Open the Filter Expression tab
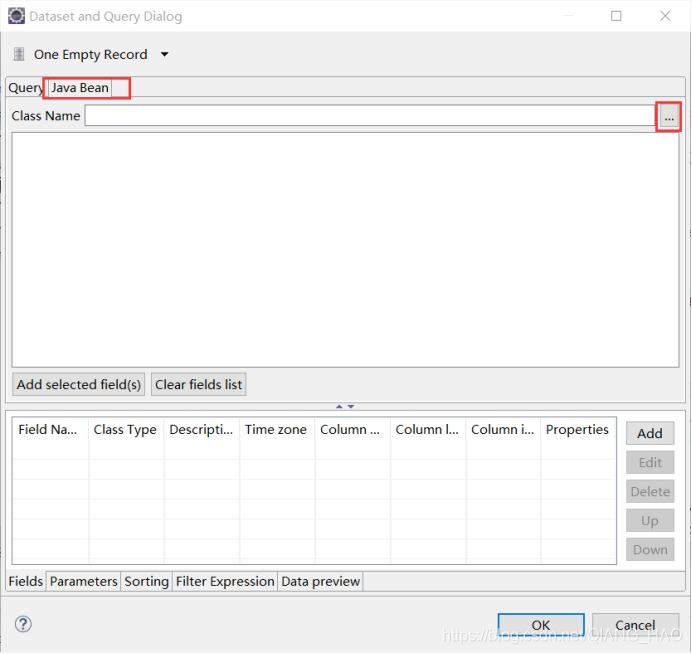 225,581
